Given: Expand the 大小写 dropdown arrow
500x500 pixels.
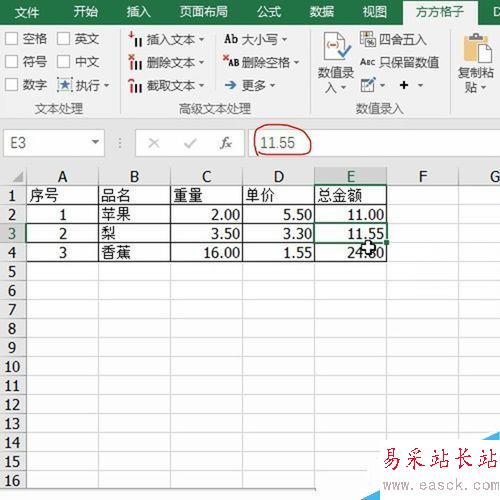Looking at the screenshot, I should pos(284,40).
